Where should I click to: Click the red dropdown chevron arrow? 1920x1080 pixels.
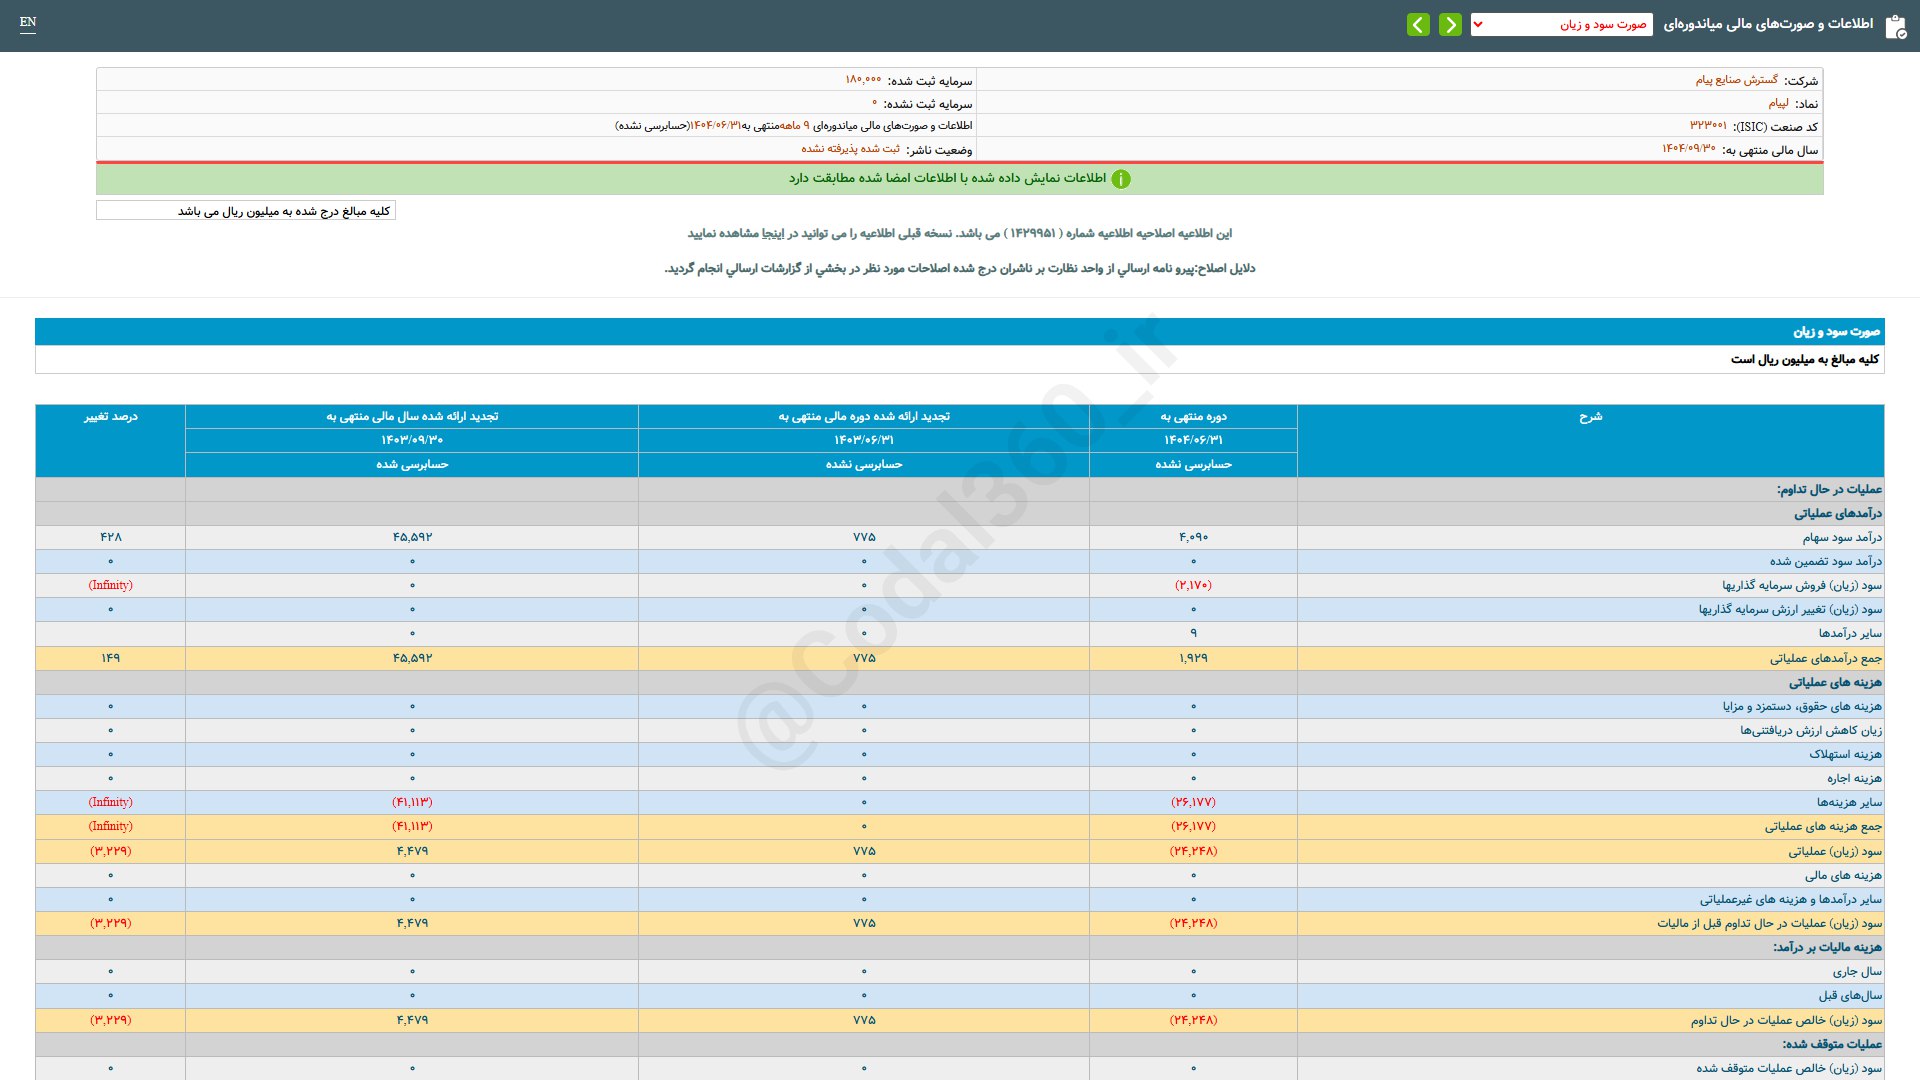pyautogui.click(x=1478, y=25)
